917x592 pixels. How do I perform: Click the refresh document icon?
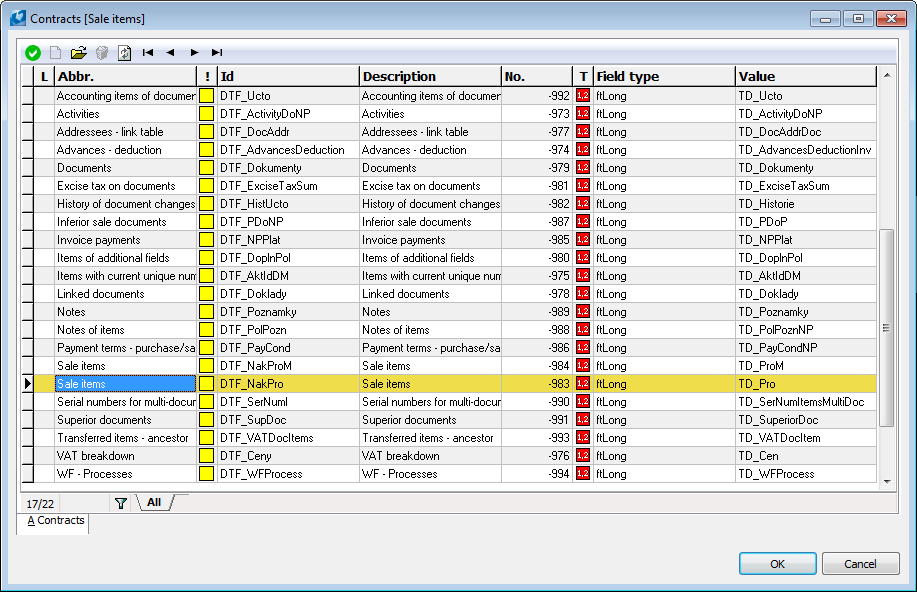point(125,53)
